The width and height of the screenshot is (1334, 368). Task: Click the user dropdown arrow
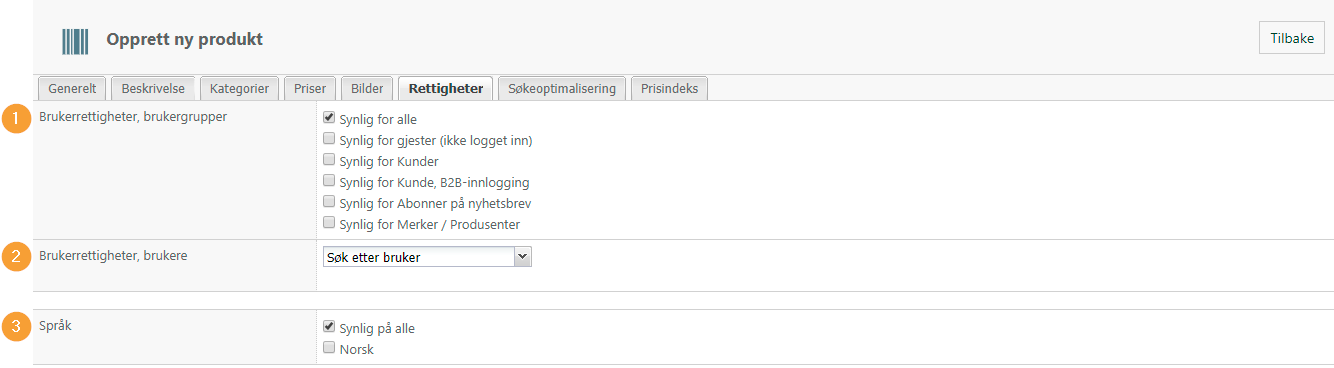[522, 257]
